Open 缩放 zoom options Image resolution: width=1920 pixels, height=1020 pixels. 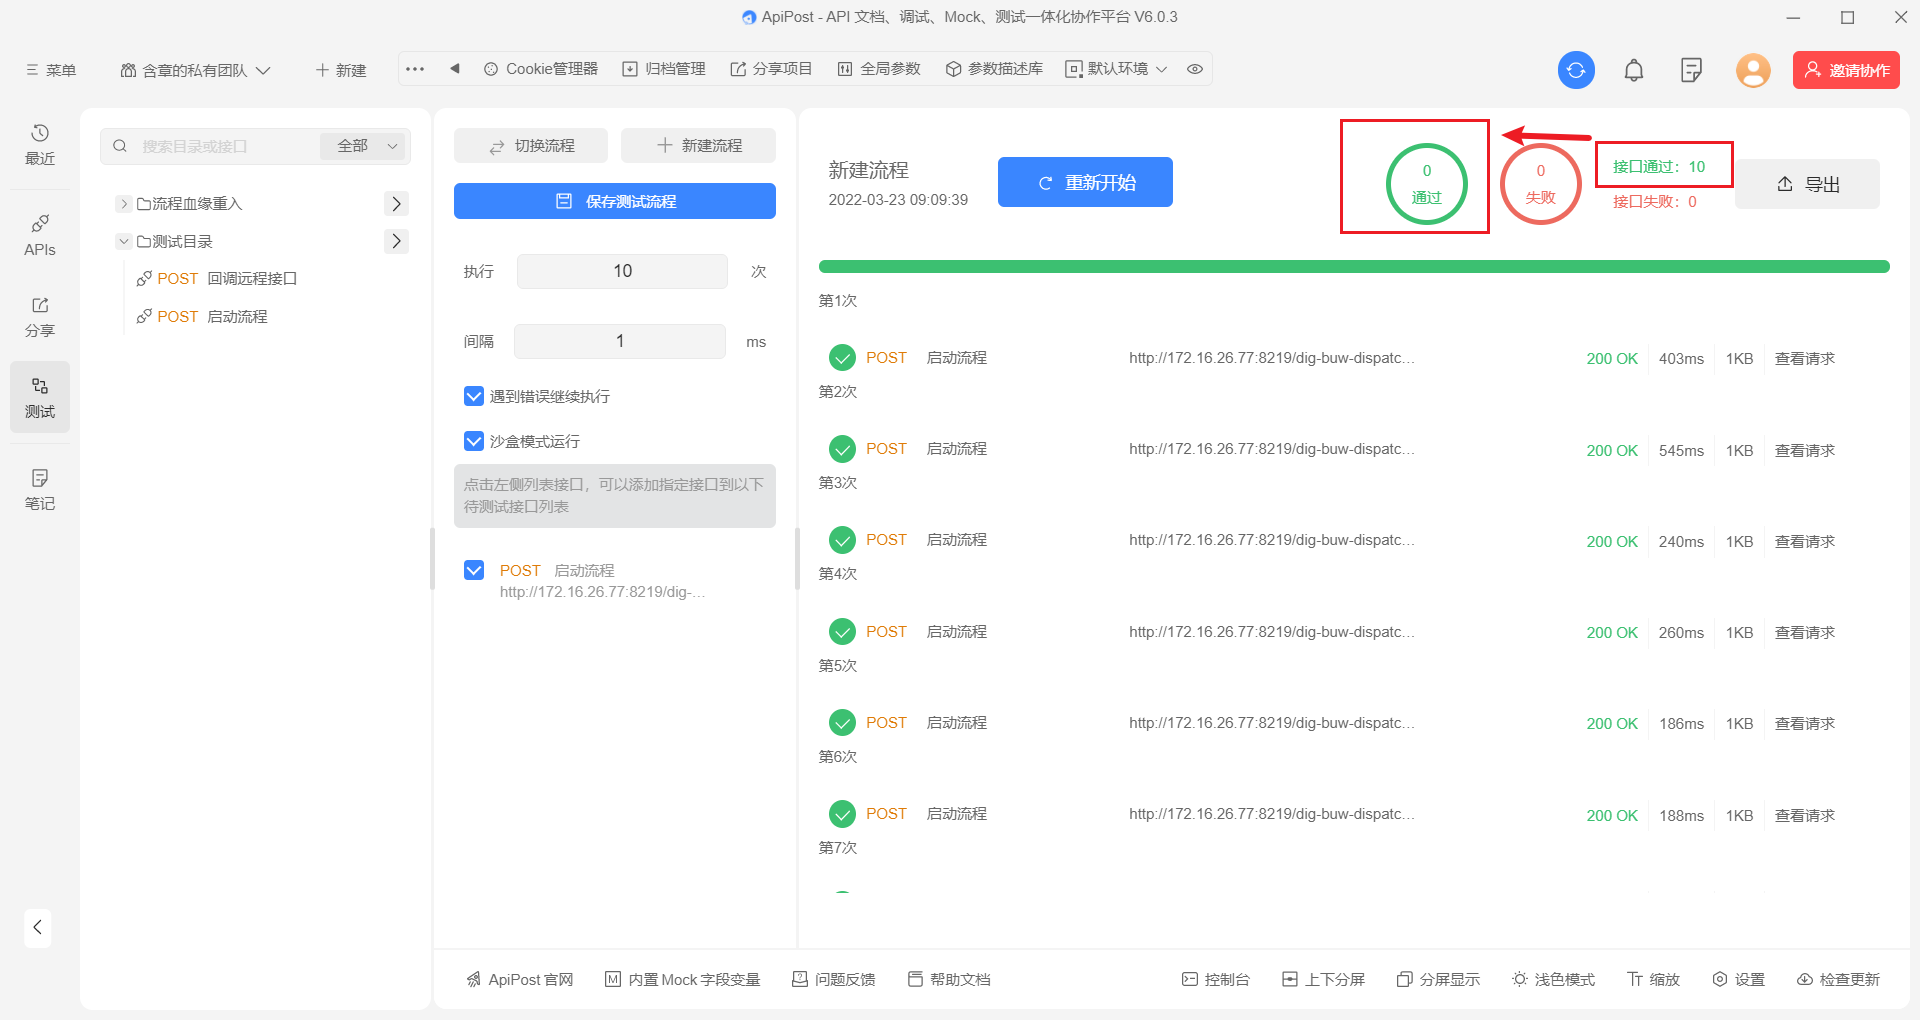pyautogui.click(x=1653, y=979)
